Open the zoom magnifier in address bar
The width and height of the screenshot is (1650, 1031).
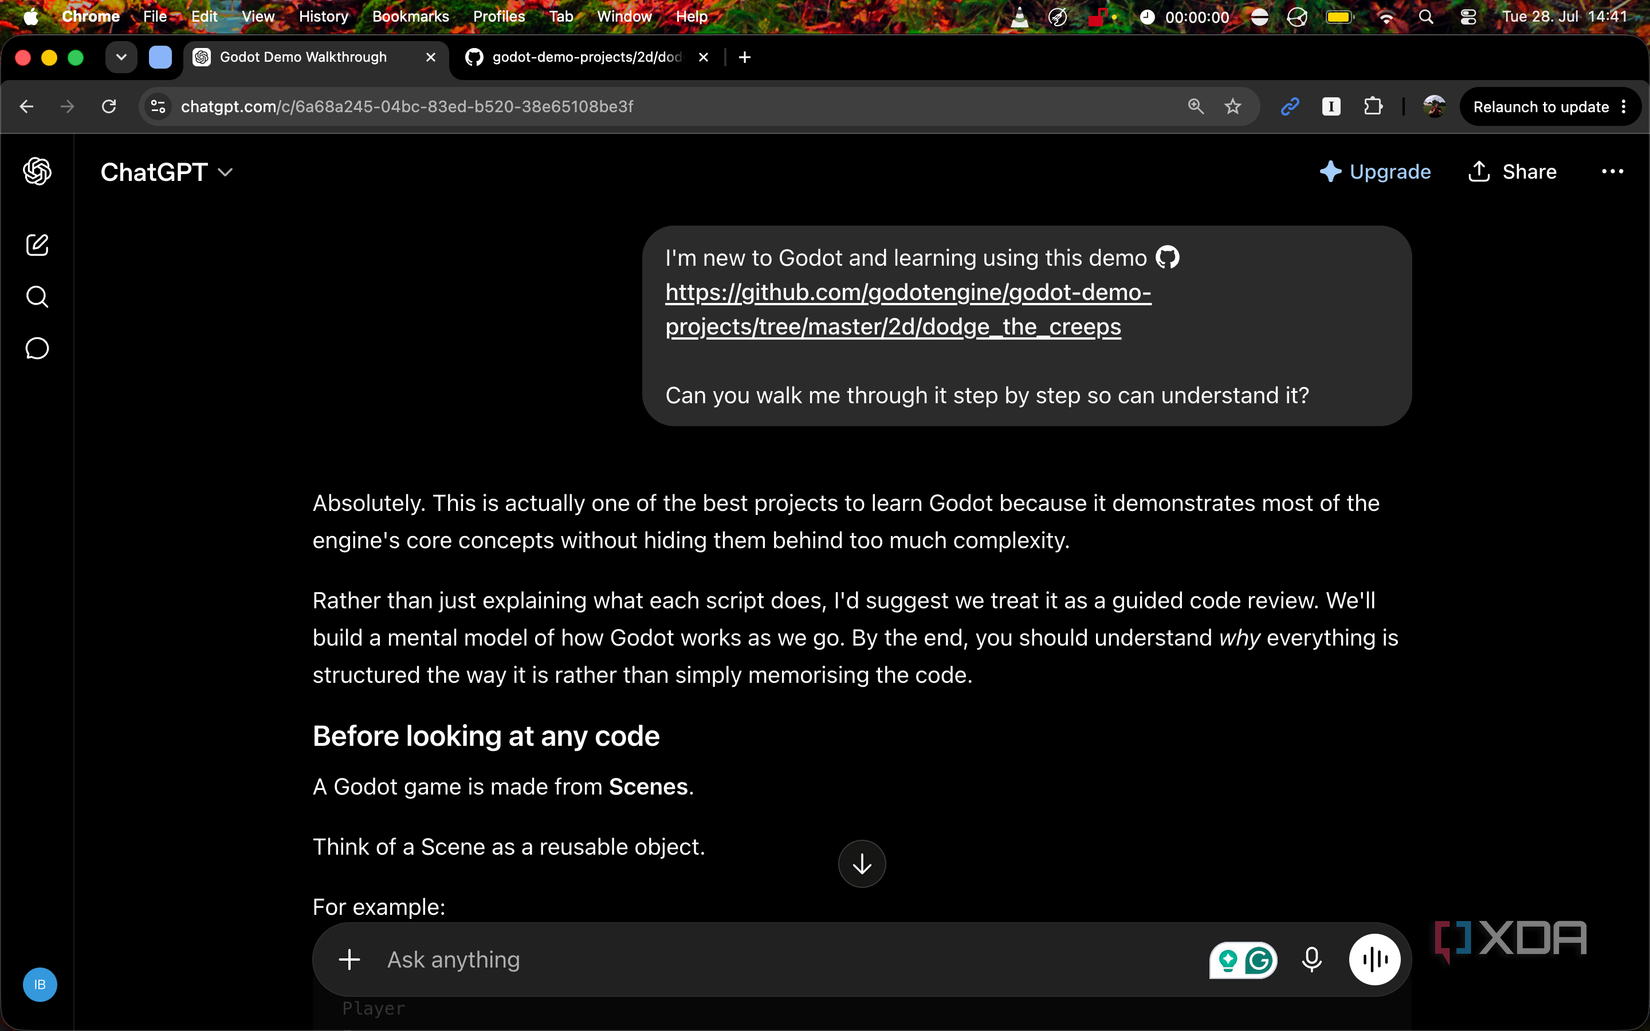tap(1195, 106)
